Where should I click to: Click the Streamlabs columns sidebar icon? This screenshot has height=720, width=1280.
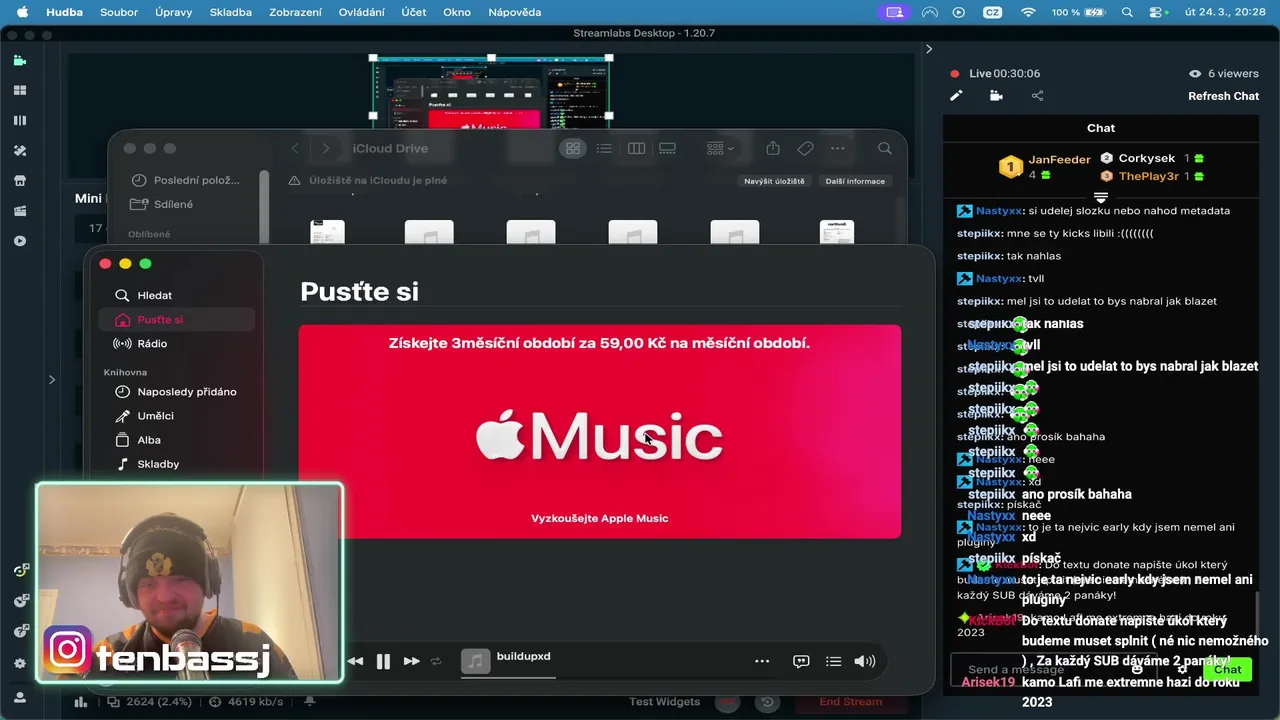point(19,120)
